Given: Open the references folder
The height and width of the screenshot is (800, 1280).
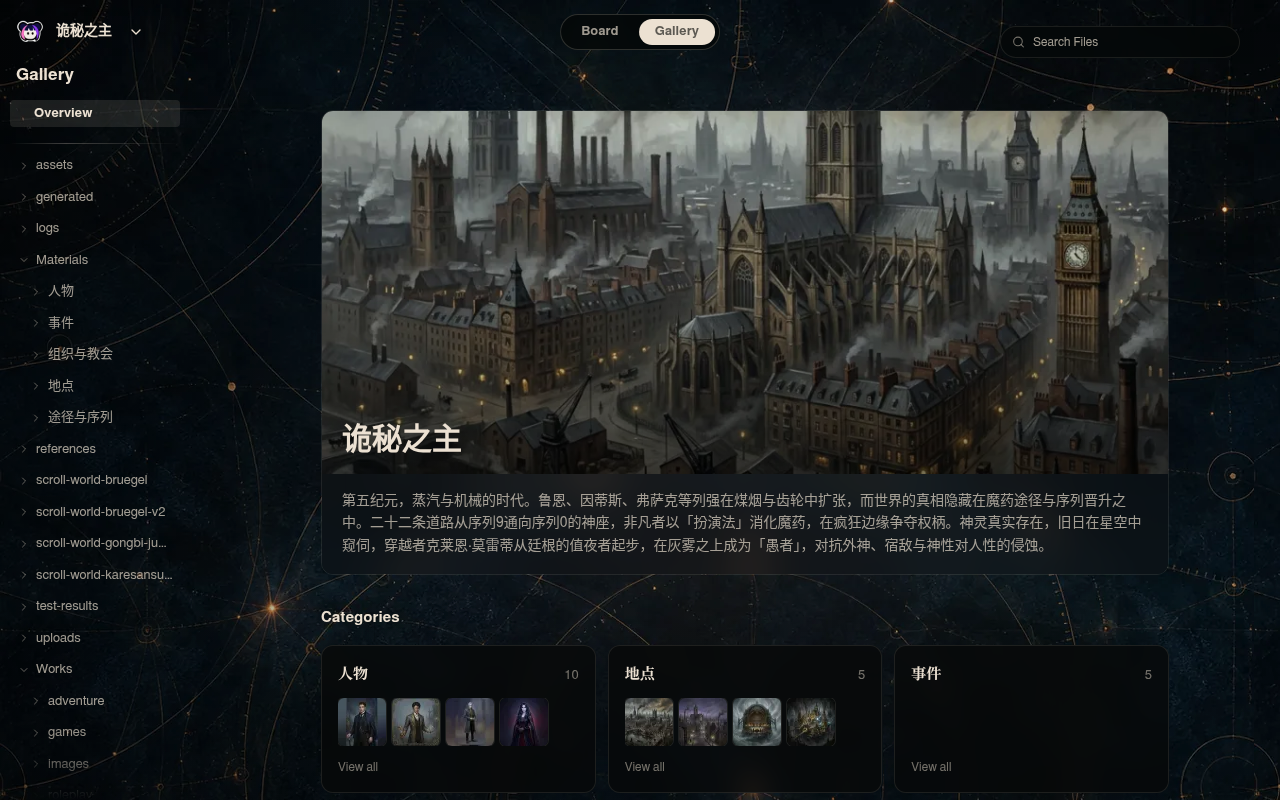Looking at the screenshot, I should click(66, 449).
